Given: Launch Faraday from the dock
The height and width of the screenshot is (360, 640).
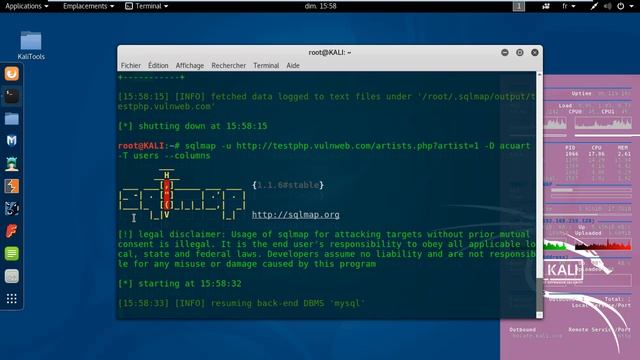Looking at the screenshot, I should click(11, 231).
